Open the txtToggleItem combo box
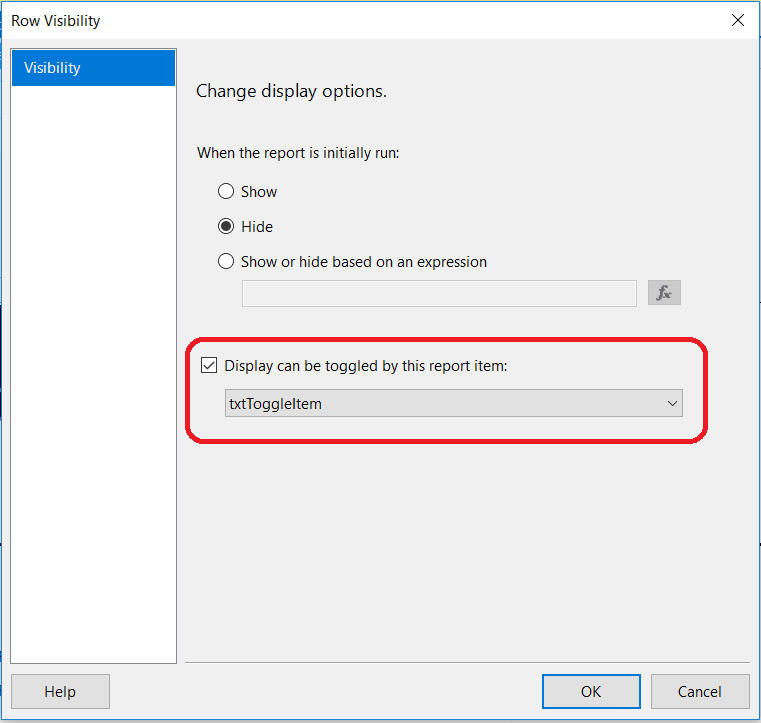The height and width of the screenshot is (723, 761). point(440,404)
